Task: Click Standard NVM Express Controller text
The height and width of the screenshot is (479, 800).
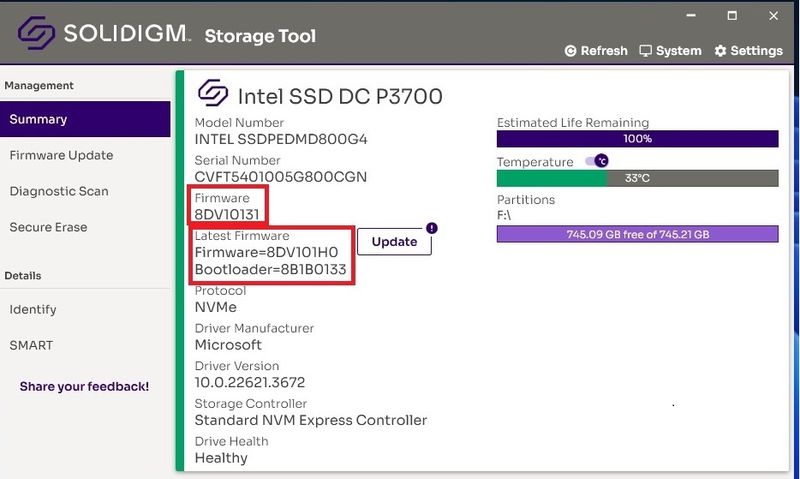Action: click(x=311, y=420)
